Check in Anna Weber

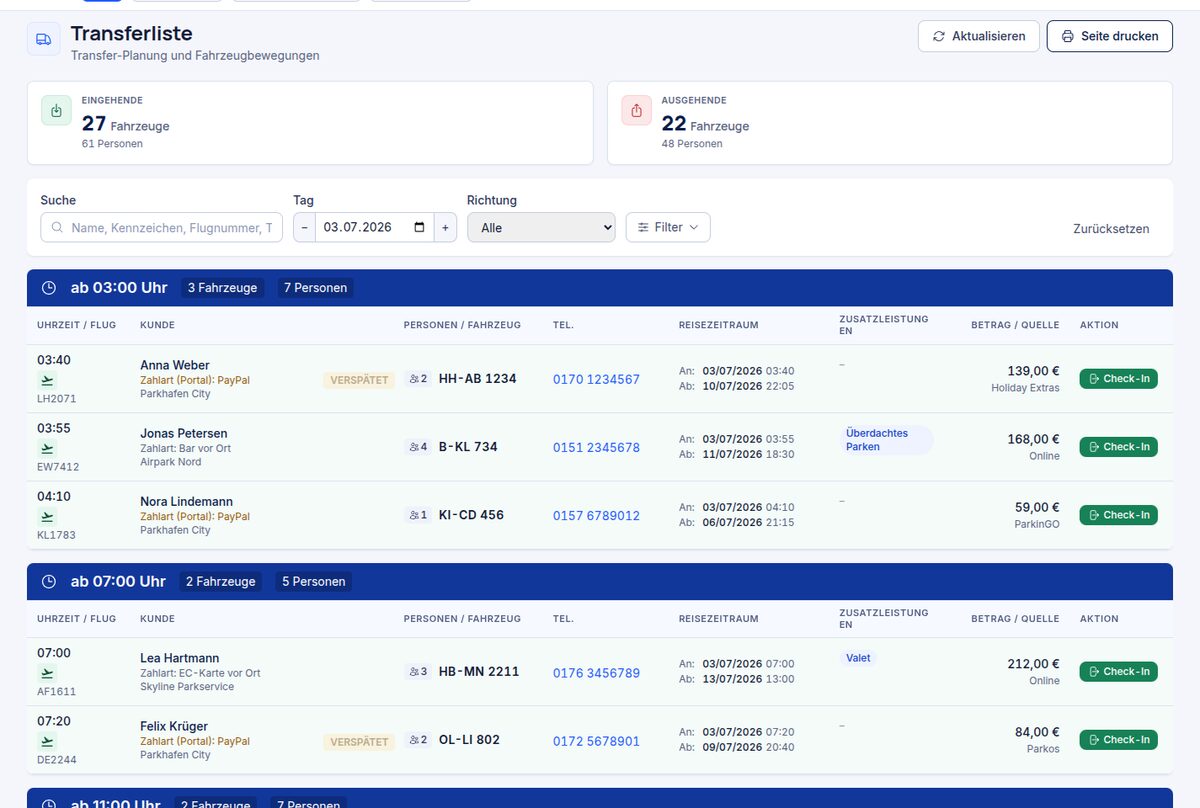[x=1118, y=379]
